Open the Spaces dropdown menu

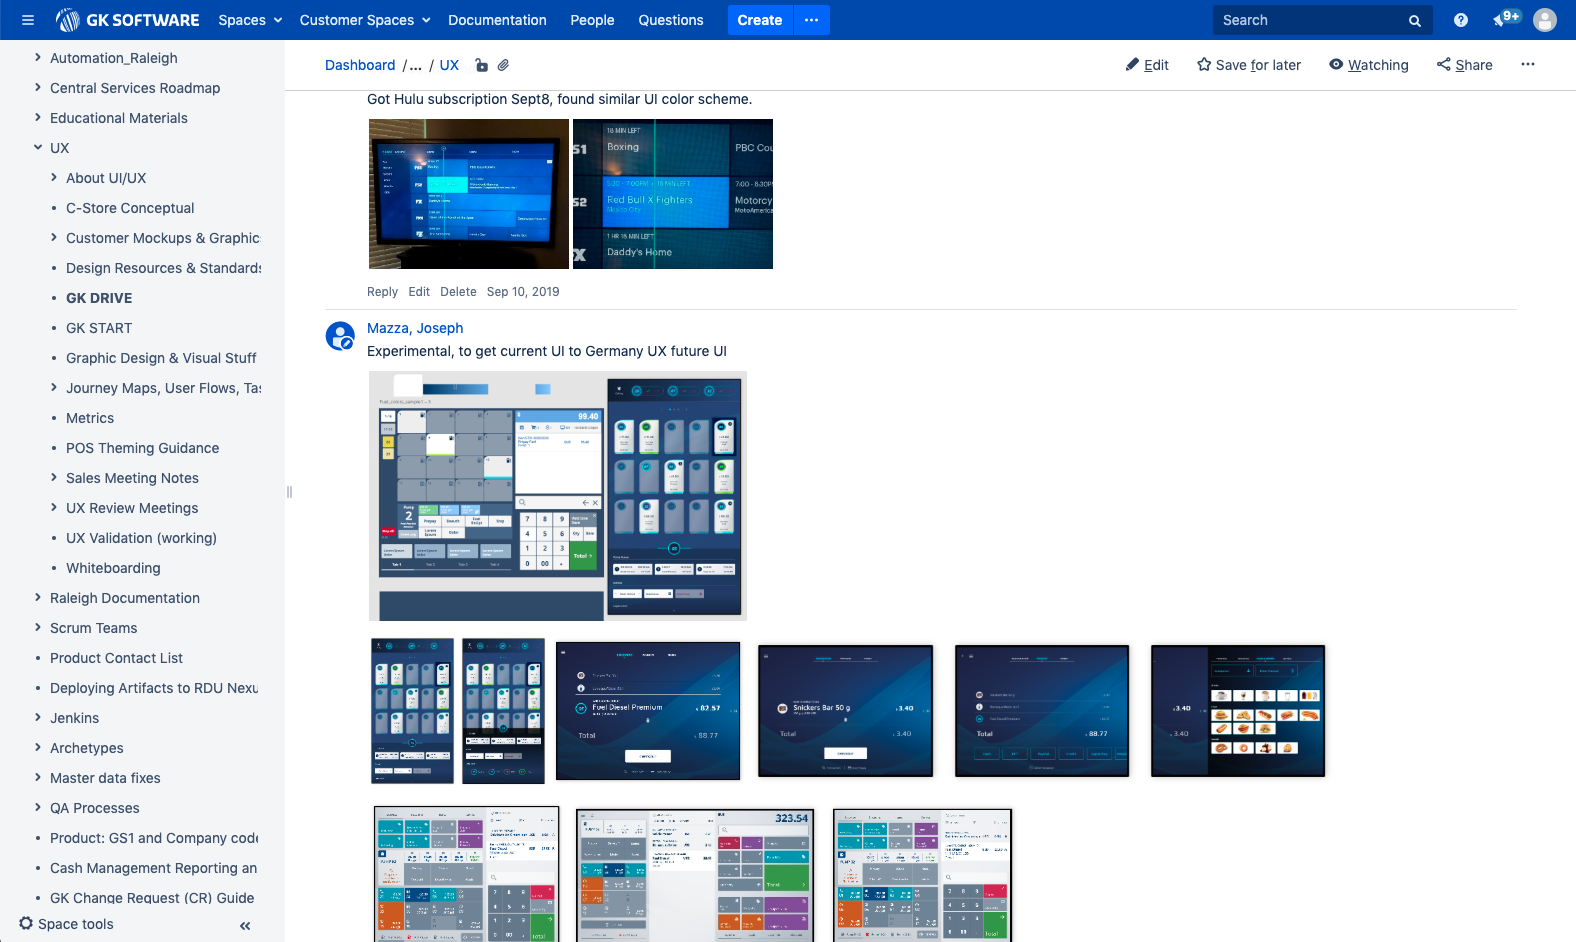pos(250,20)
